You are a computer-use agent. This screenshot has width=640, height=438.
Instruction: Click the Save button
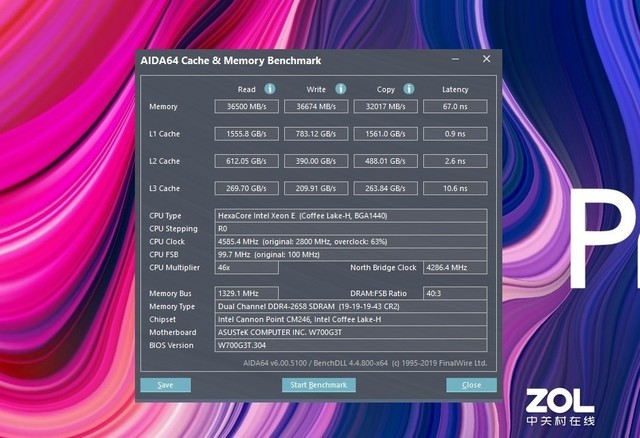pyautogui.click(x=165, y=385)
